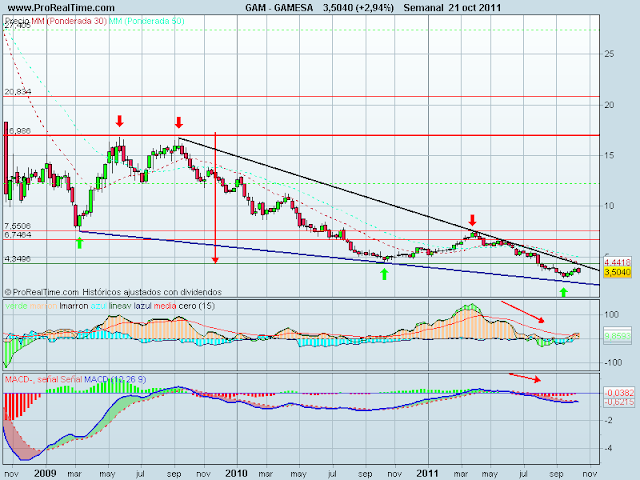Click the yellow 3,5040 current price tag

(618, 272)
